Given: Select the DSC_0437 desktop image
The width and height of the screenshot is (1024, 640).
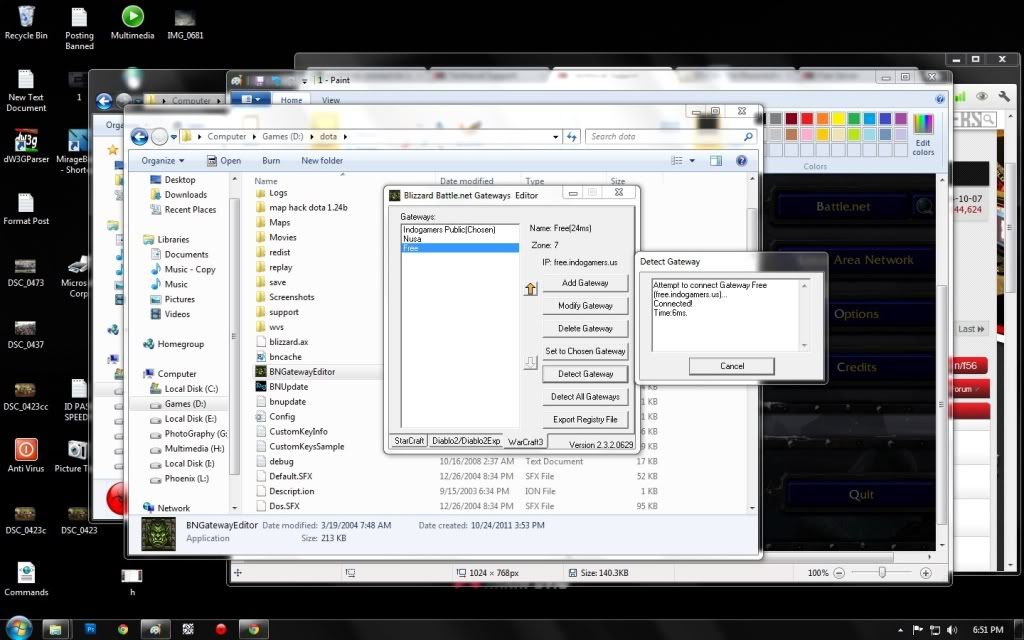Looking at the screenshot, I should 26,333.
